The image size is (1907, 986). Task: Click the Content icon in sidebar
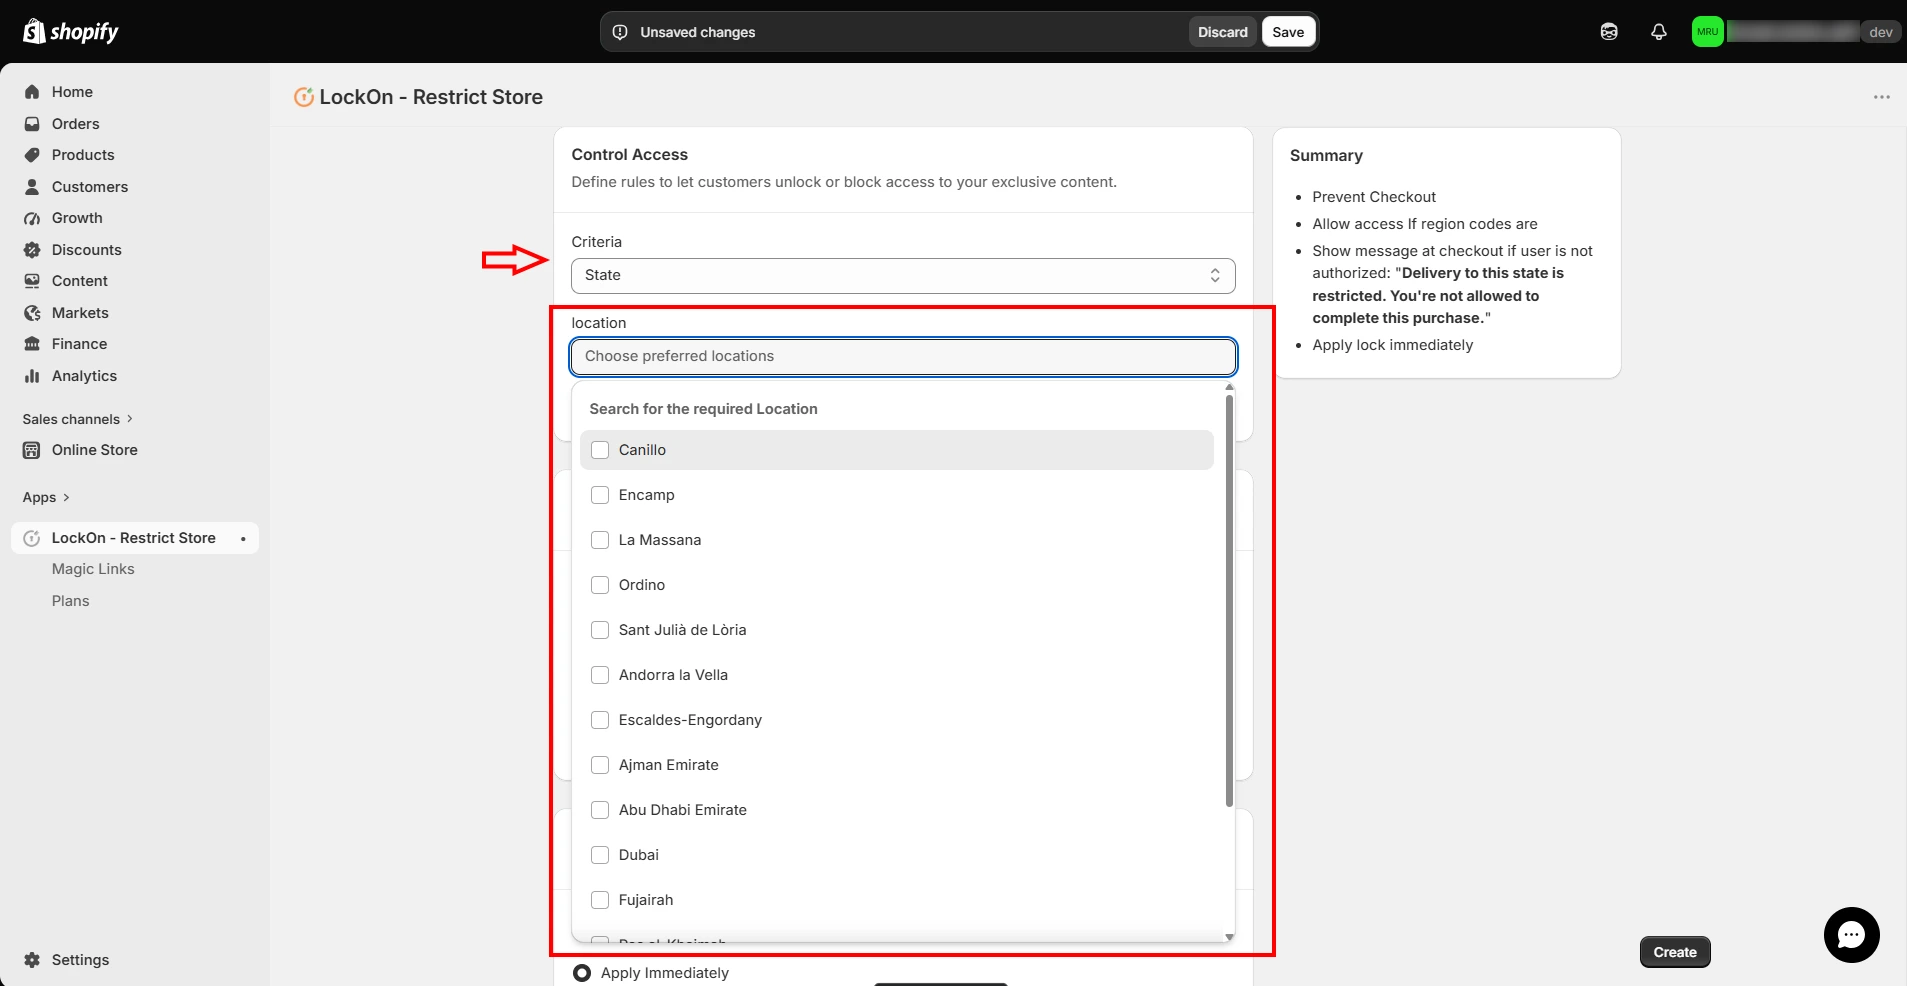point(32,281)
